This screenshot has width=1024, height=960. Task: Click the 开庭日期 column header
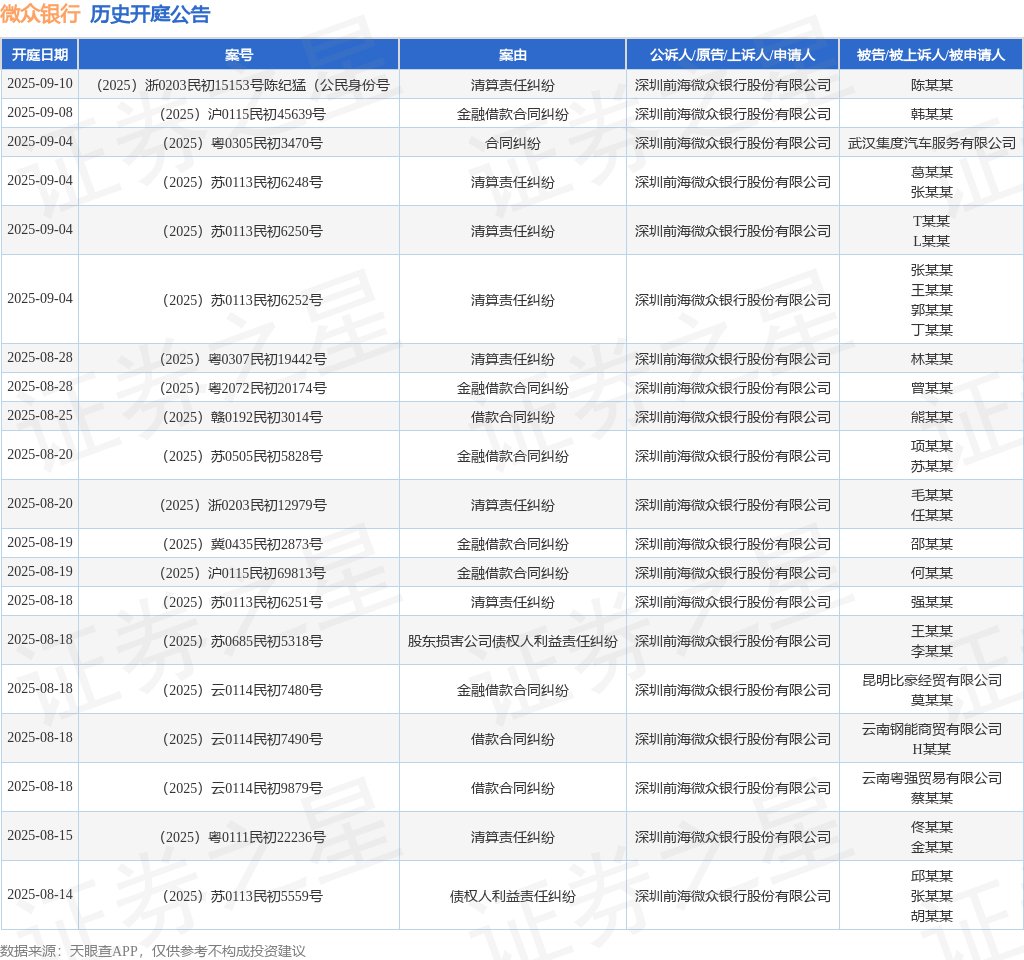point(40,55)
